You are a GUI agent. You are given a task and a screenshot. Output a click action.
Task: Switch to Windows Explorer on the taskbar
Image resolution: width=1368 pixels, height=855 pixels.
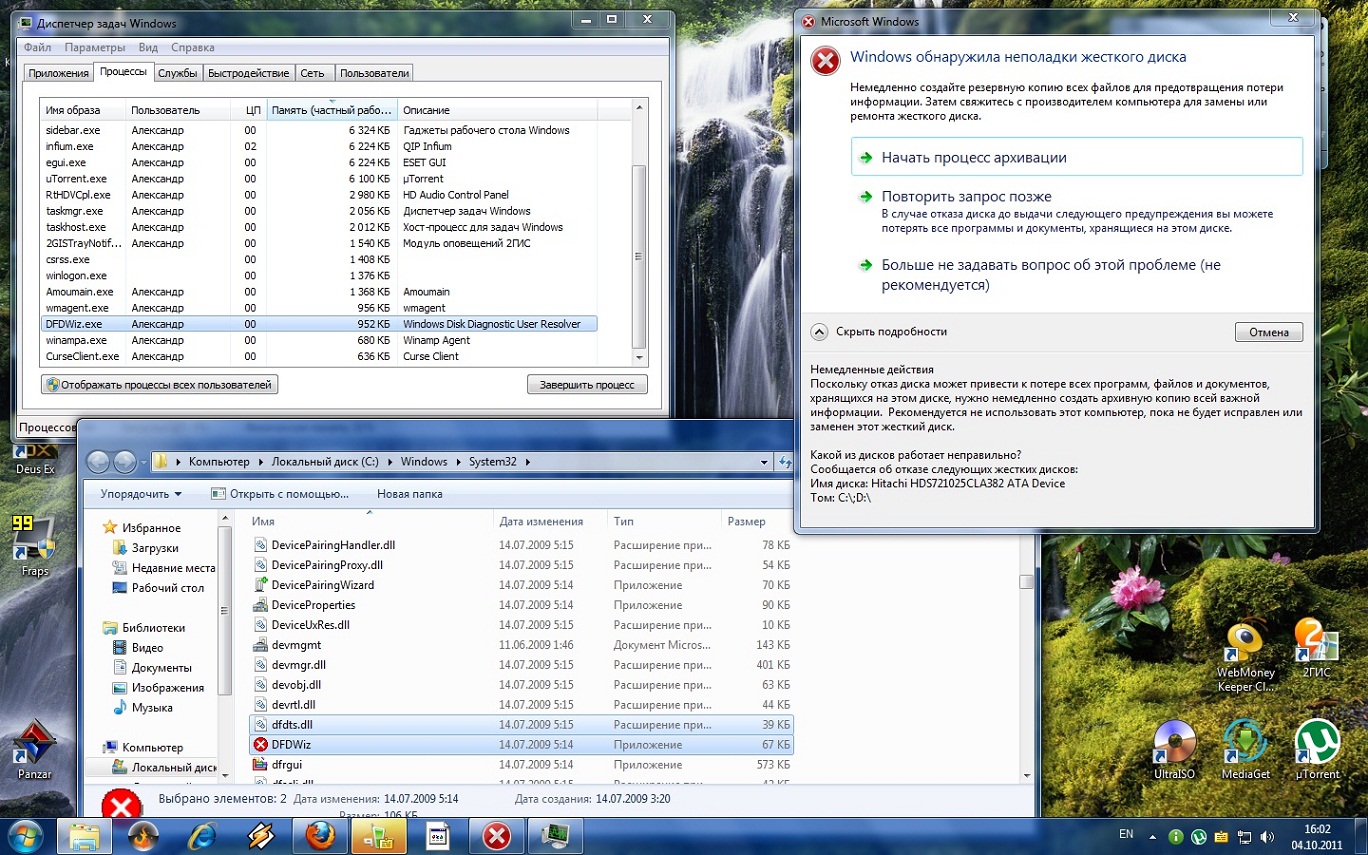(84, 835)
